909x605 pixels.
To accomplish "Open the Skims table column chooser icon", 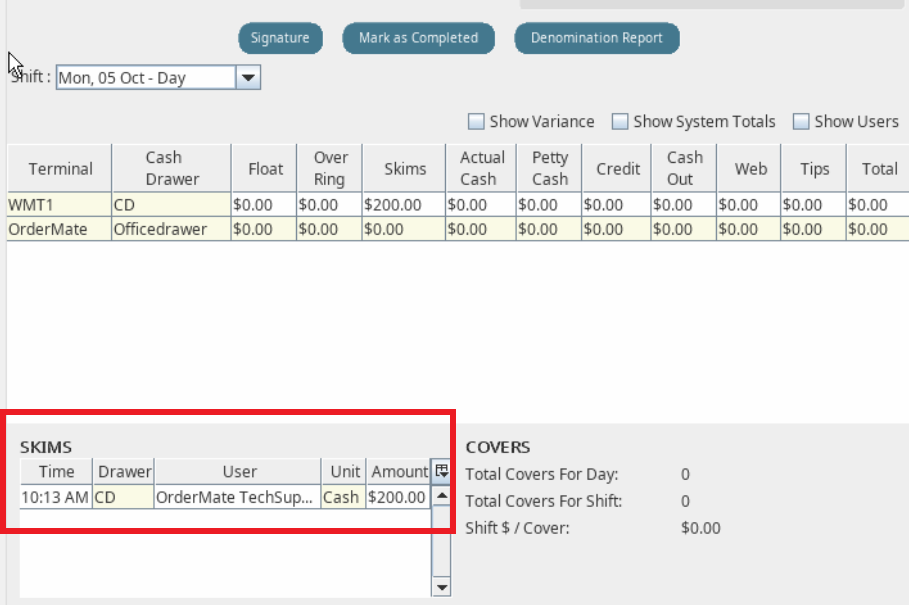I will [x=441, y=471].
